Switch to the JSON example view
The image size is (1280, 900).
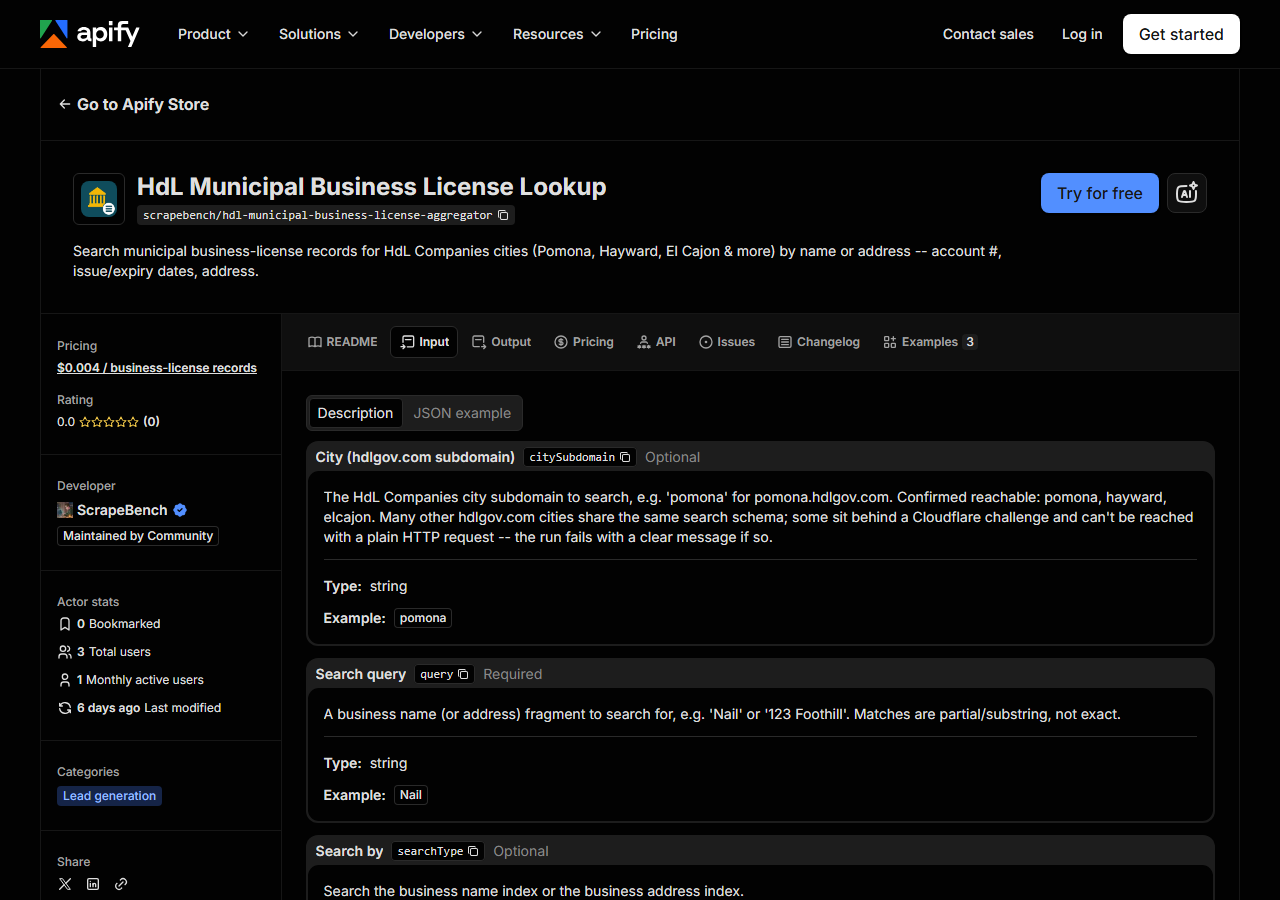[462, 413]
